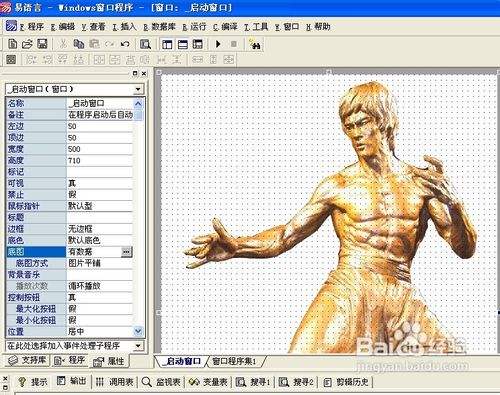Click the 宽度 value 500

click(x=100, y=149)
